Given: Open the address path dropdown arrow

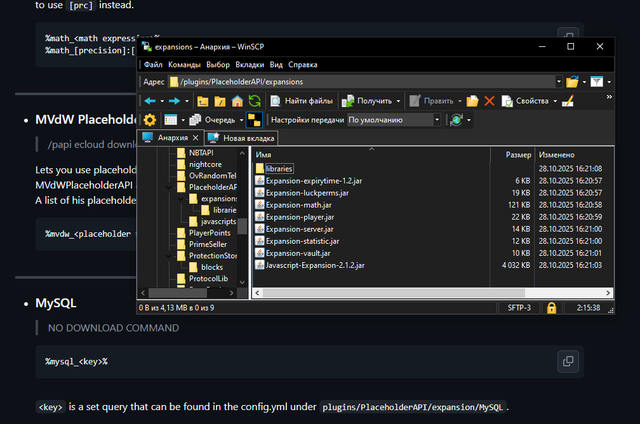Looking at the screenshot, I should [x=559, y=82].
